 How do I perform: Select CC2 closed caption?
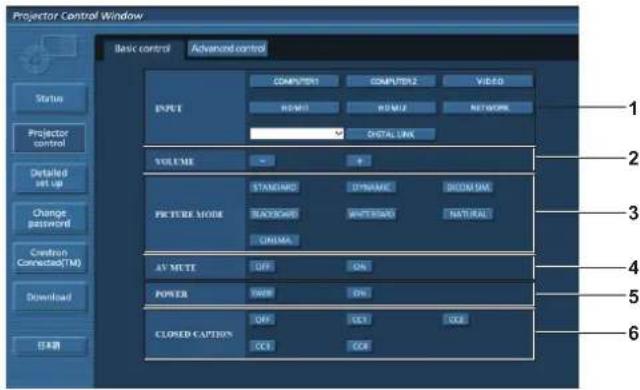pyautogui.click(x=456, y=319)
